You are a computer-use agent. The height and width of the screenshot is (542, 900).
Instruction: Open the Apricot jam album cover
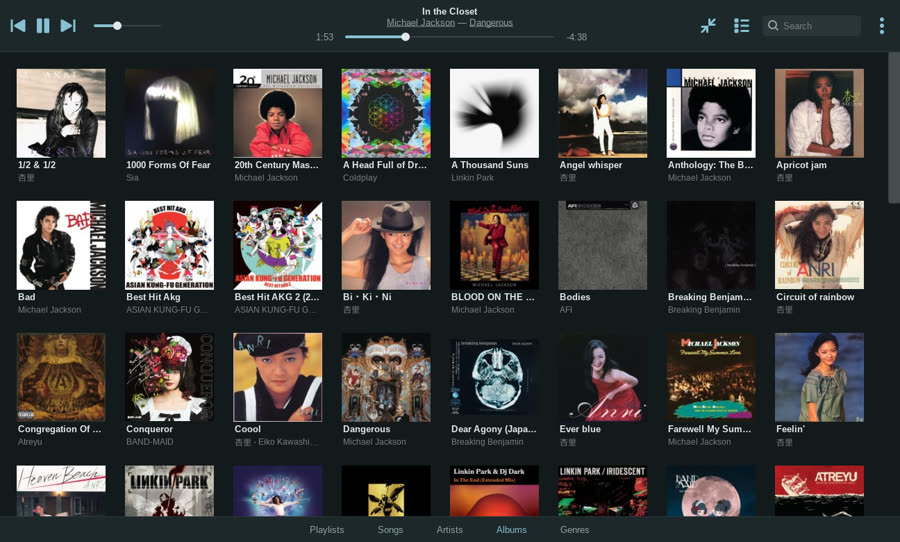click(819, 113)
